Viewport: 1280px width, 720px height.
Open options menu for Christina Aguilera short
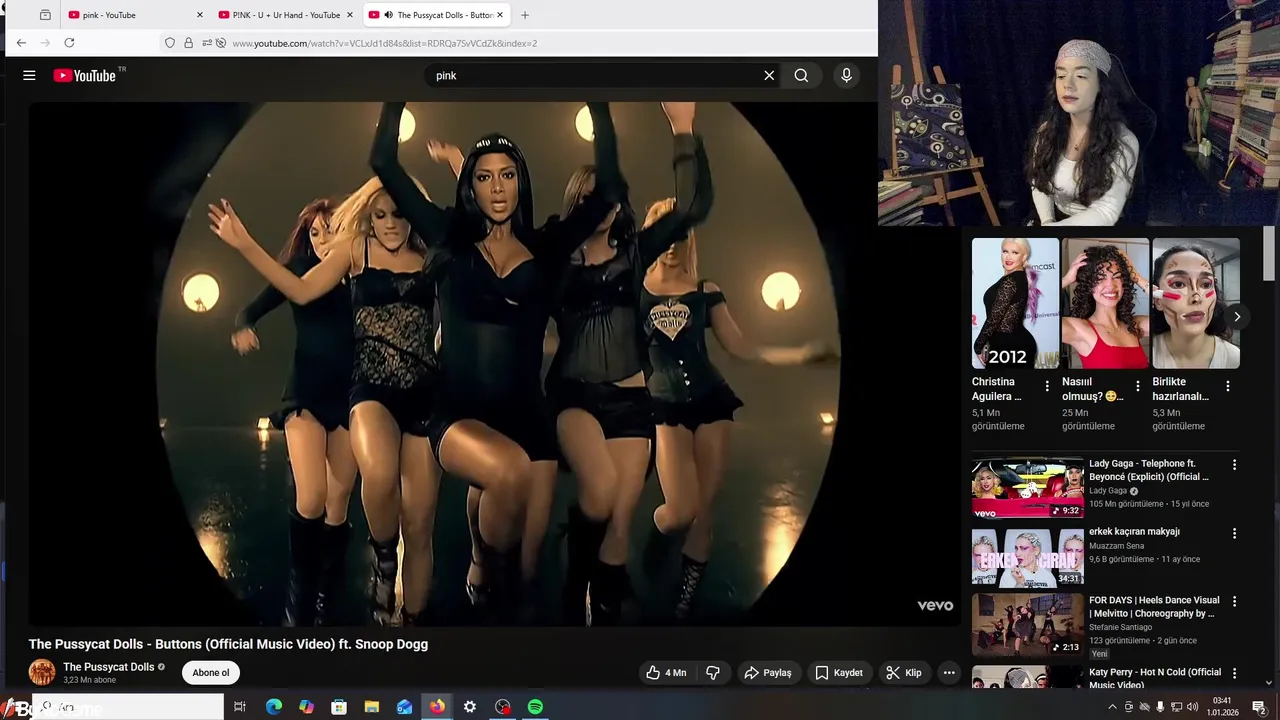coord(1047,386)
